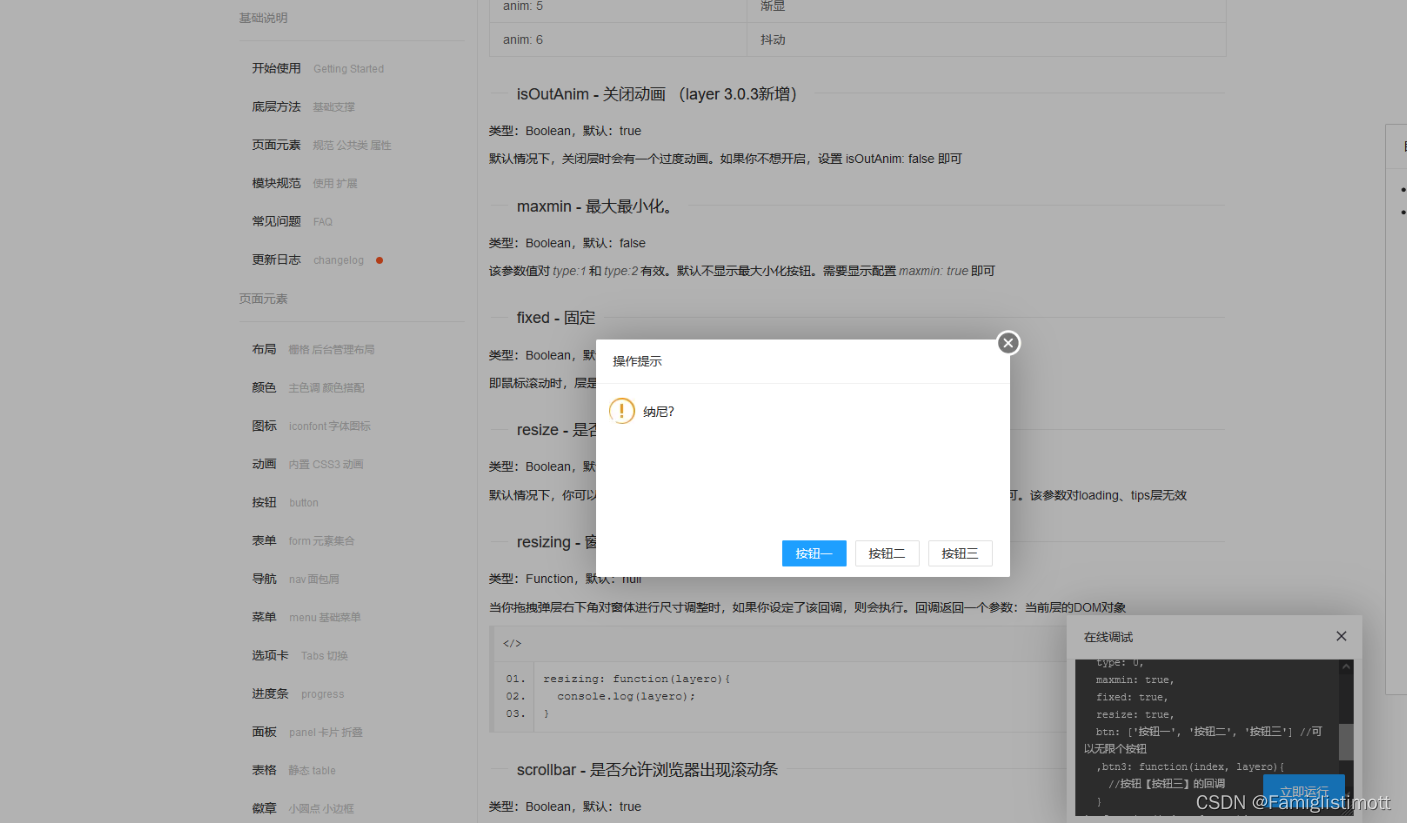Click 按钮三 in the dialog
Viewport: 1407px width, 823px height.
[x=959, y=552]
